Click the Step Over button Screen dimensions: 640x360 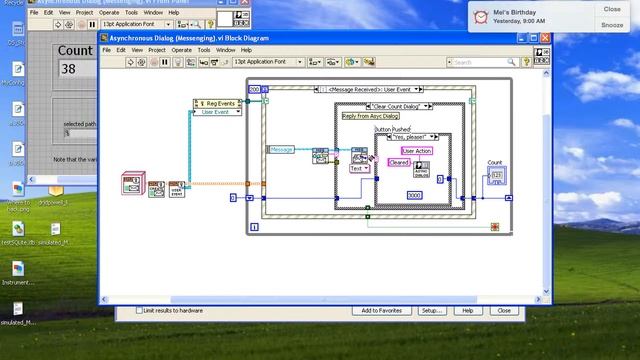(x=214, y=62)
